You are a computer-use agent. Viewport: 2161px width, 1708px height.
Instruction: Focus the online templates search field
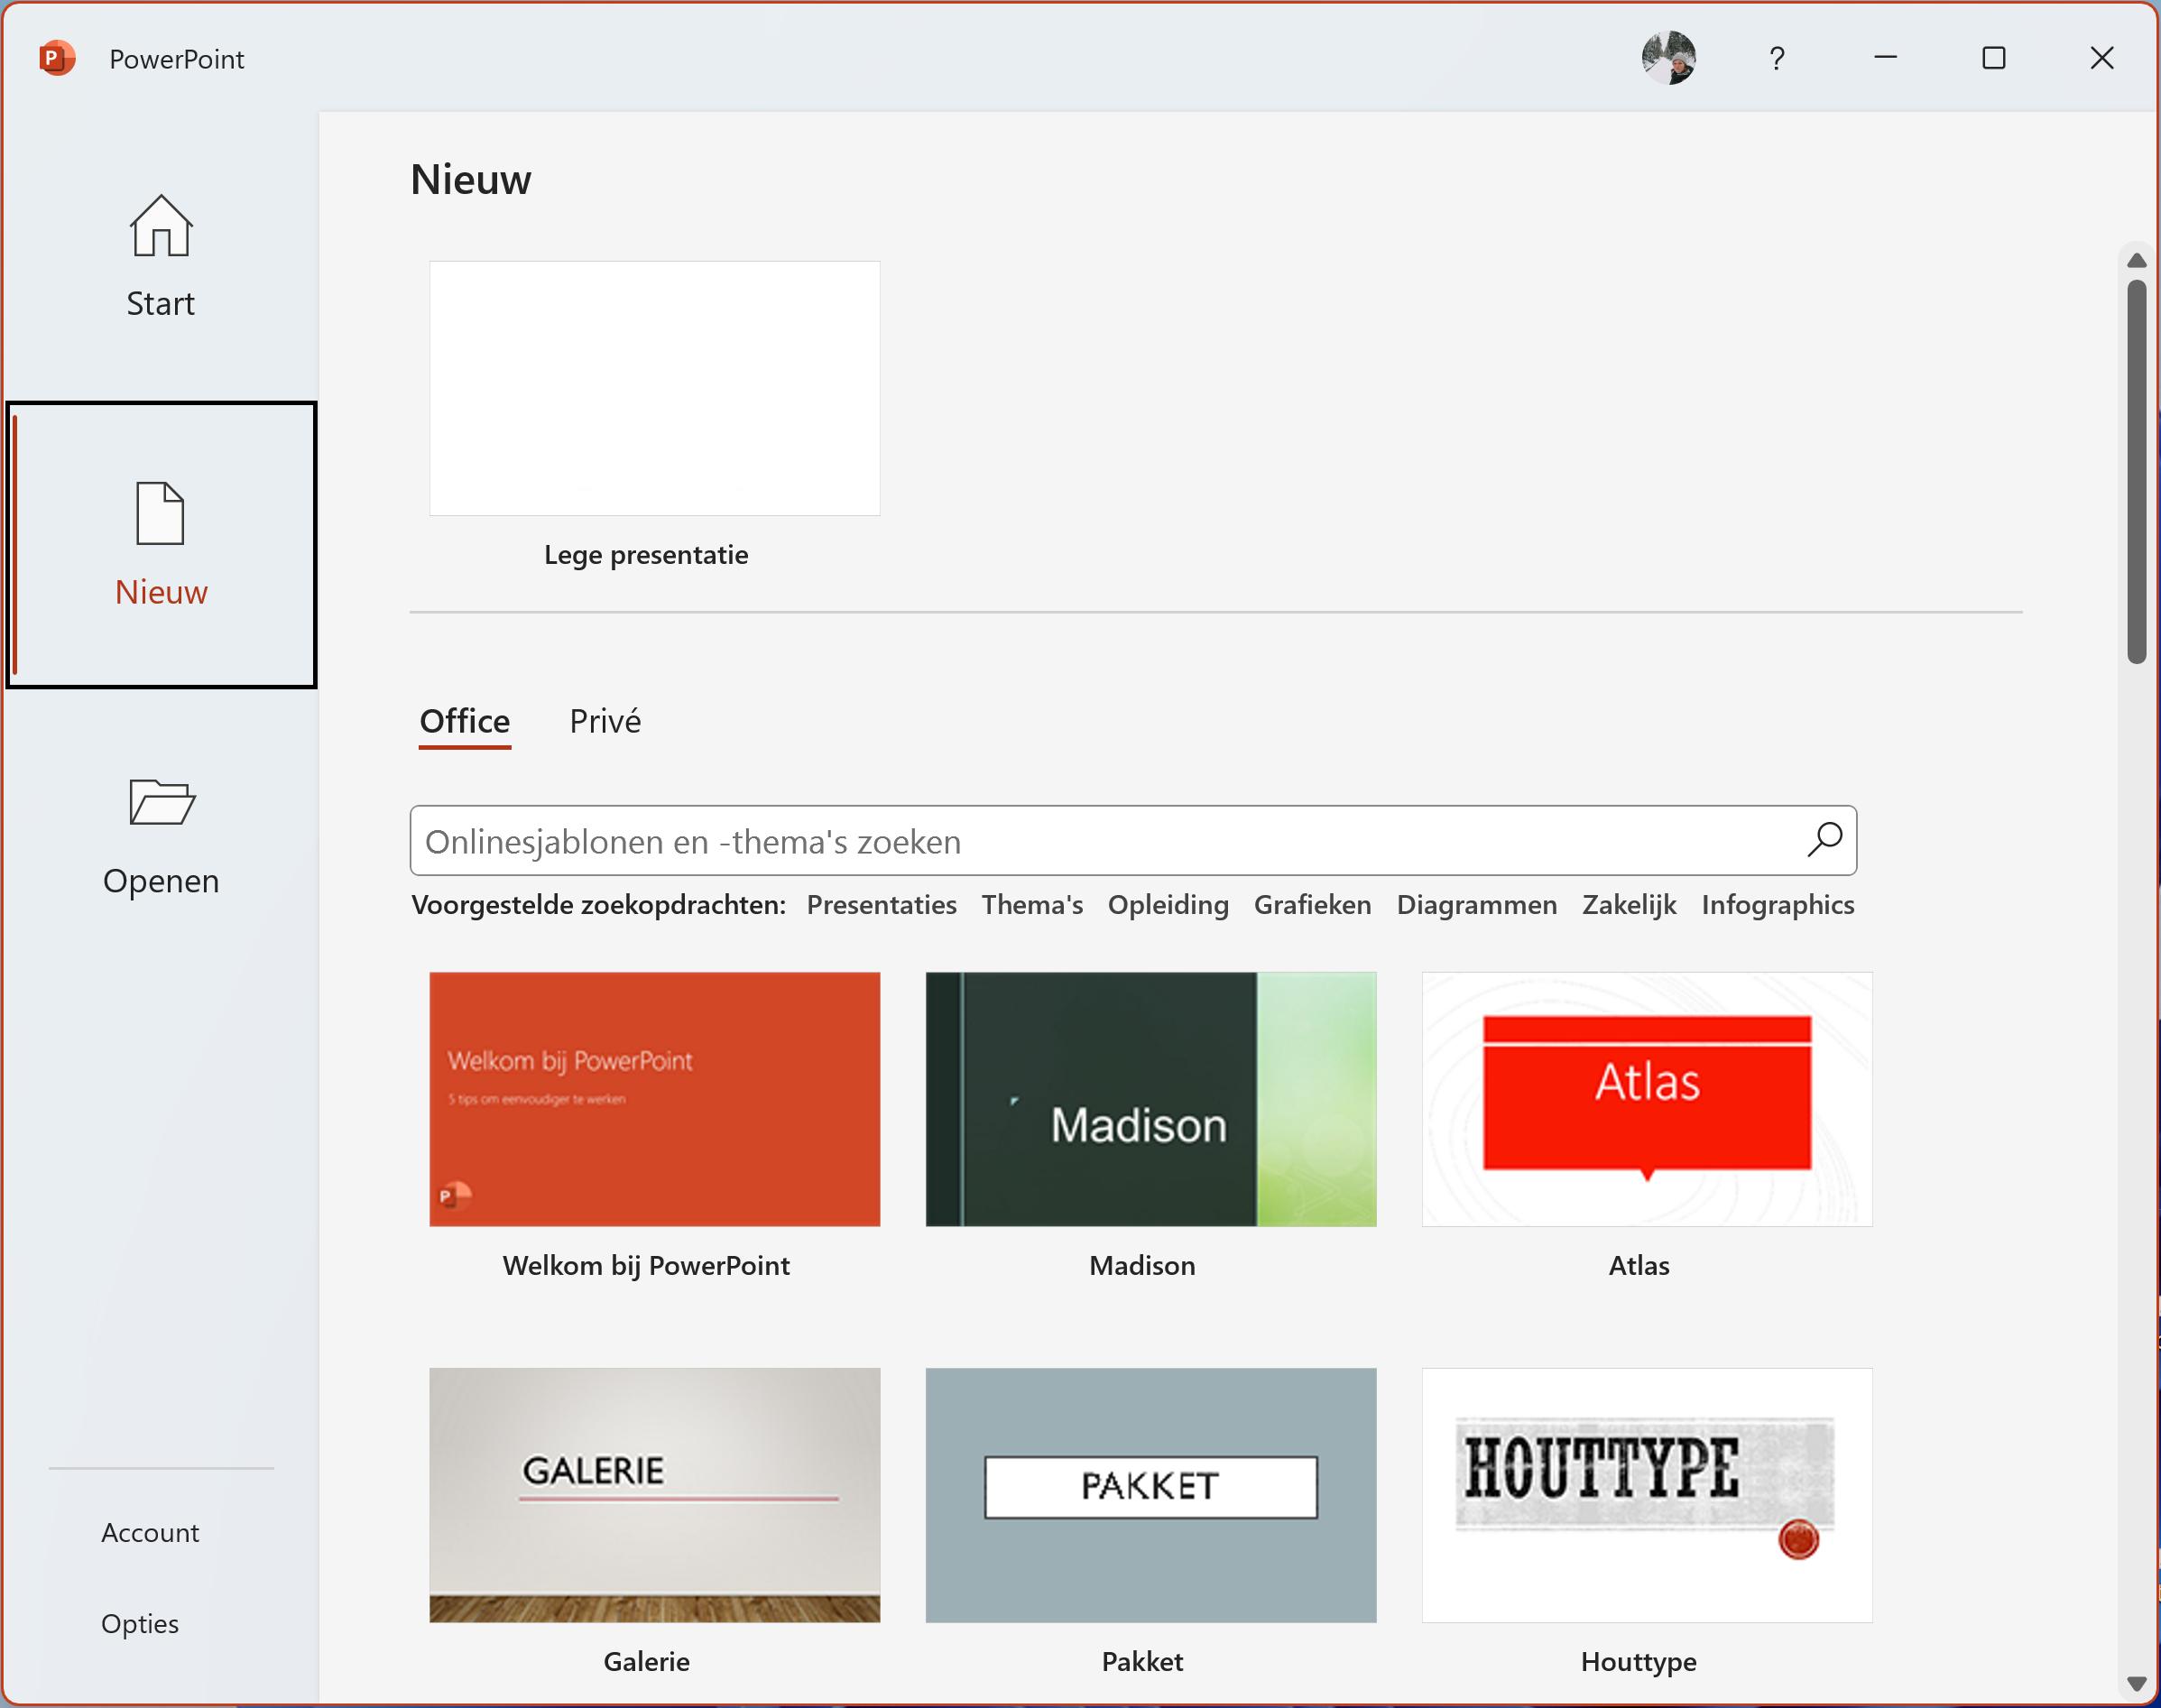1100,841
